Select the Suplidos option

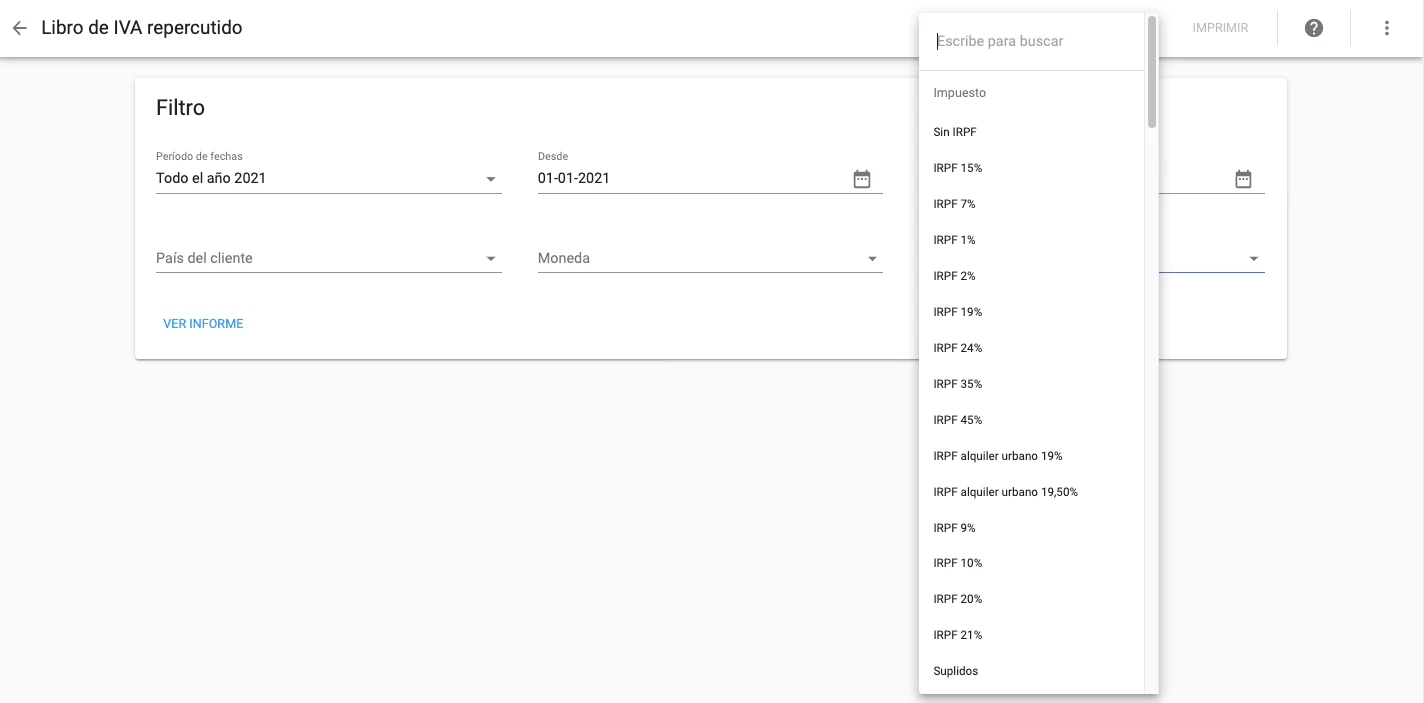click(x=956, y=671)
